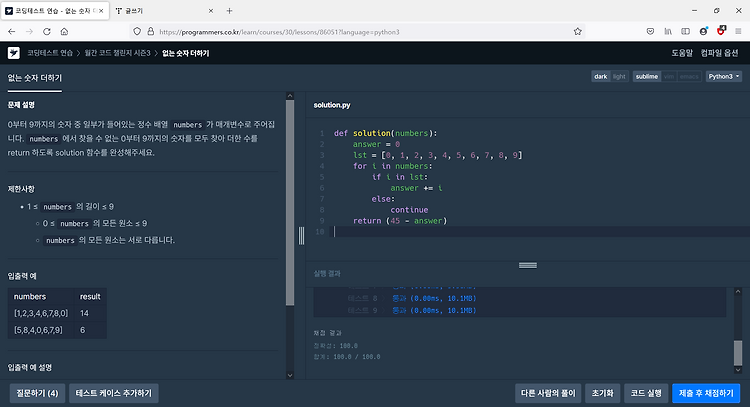
Task: Click the tracking protection shield icon
Action: click(x=137, y=32)
